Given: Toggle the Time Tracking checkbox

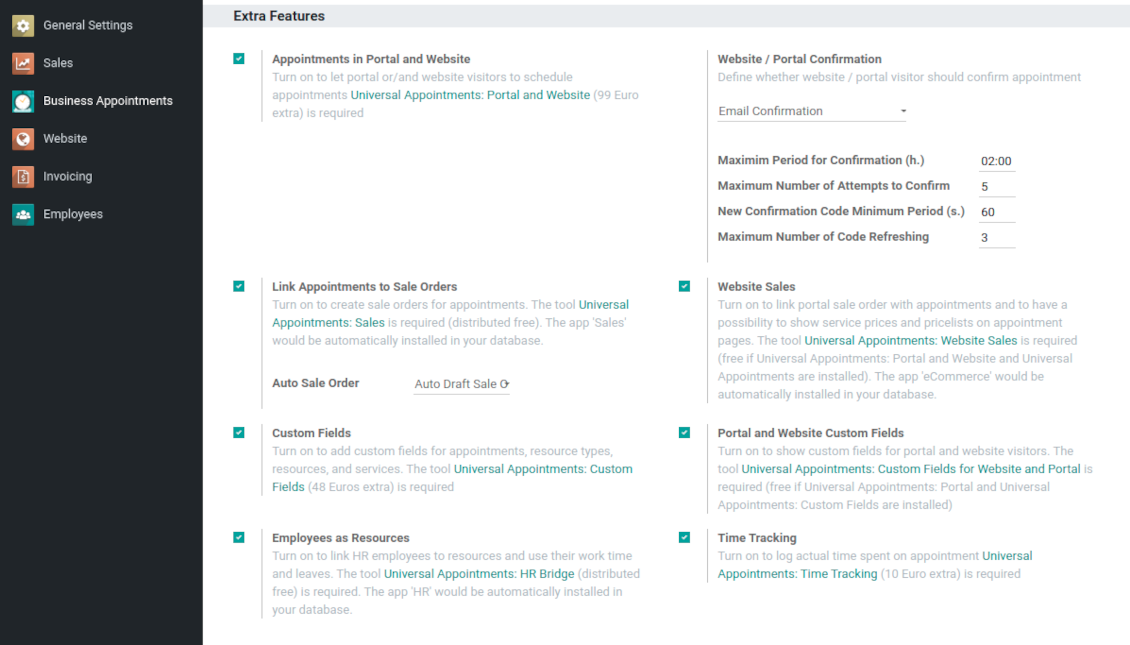Looking at the screenshot, I should (684, 537).
